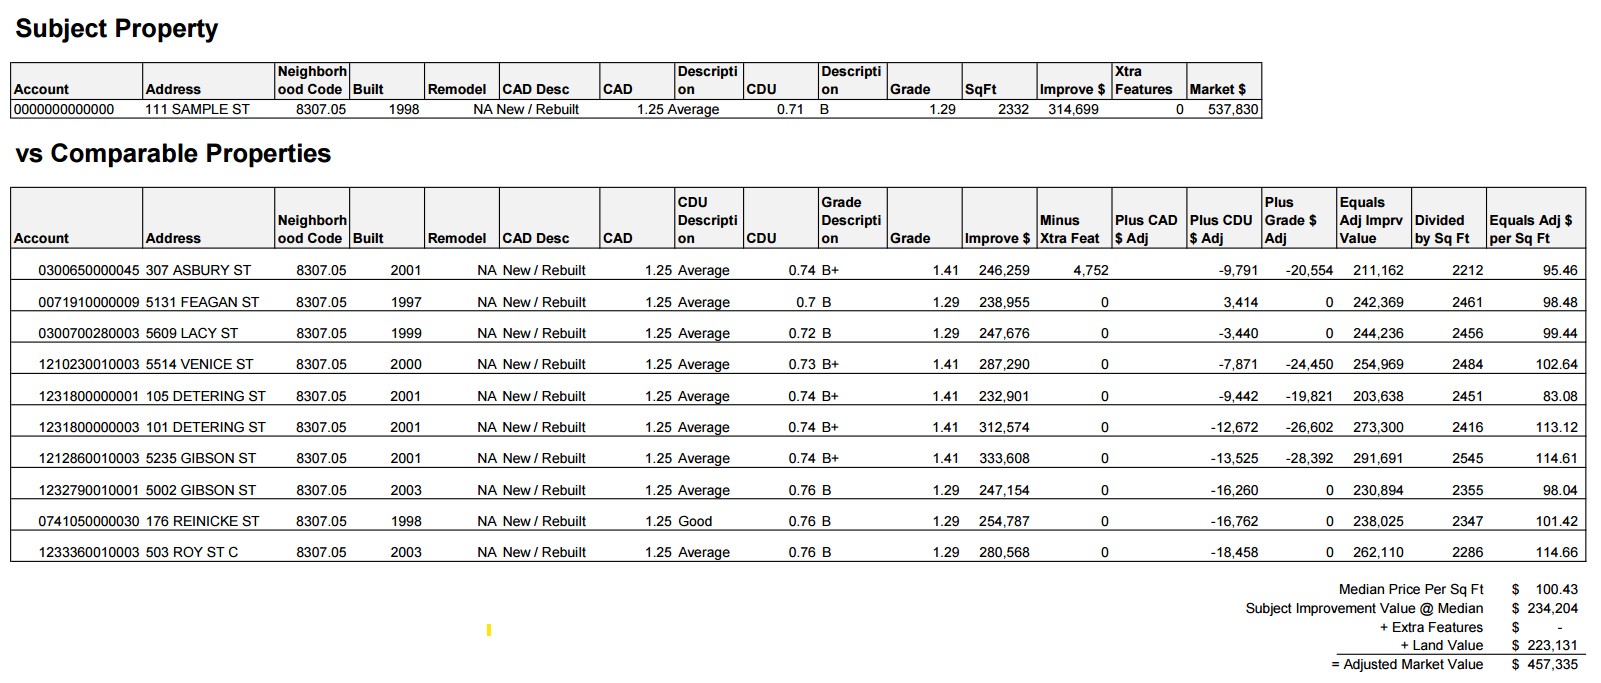The height and width of the screenshot is (683, 1601).
Task: Select subject SqFt value 2332
Action: pyautogui.click(x=1013, y=109)
